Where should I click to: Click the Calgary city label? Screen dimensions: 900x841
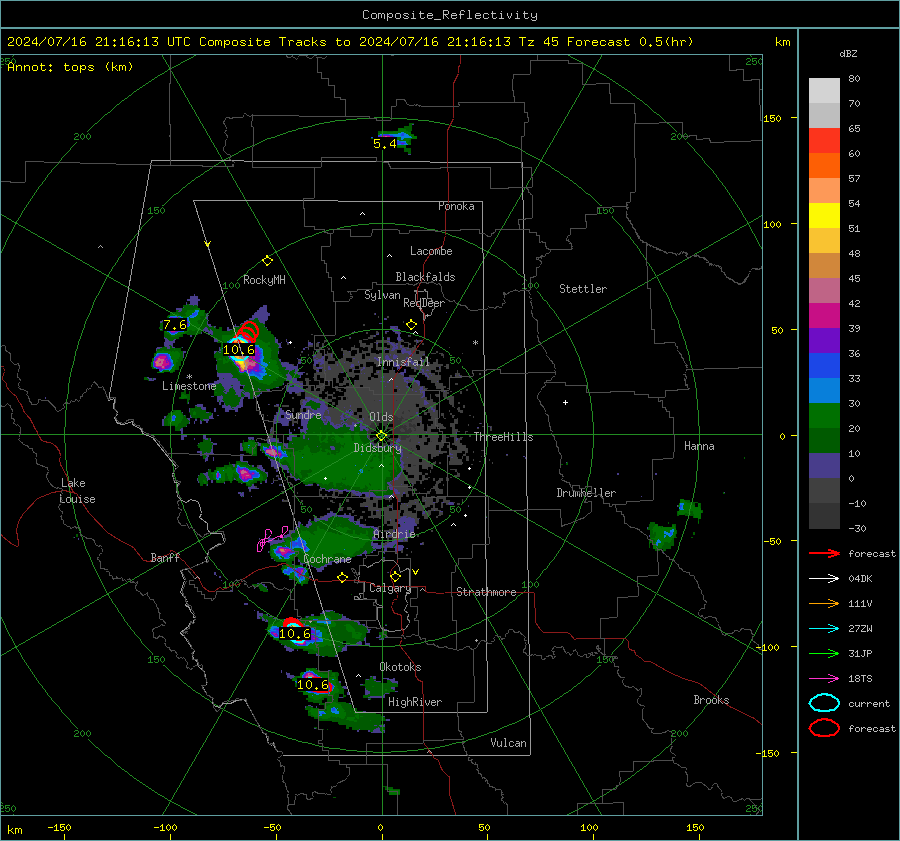pyautogui.click(x=390, y=588)
